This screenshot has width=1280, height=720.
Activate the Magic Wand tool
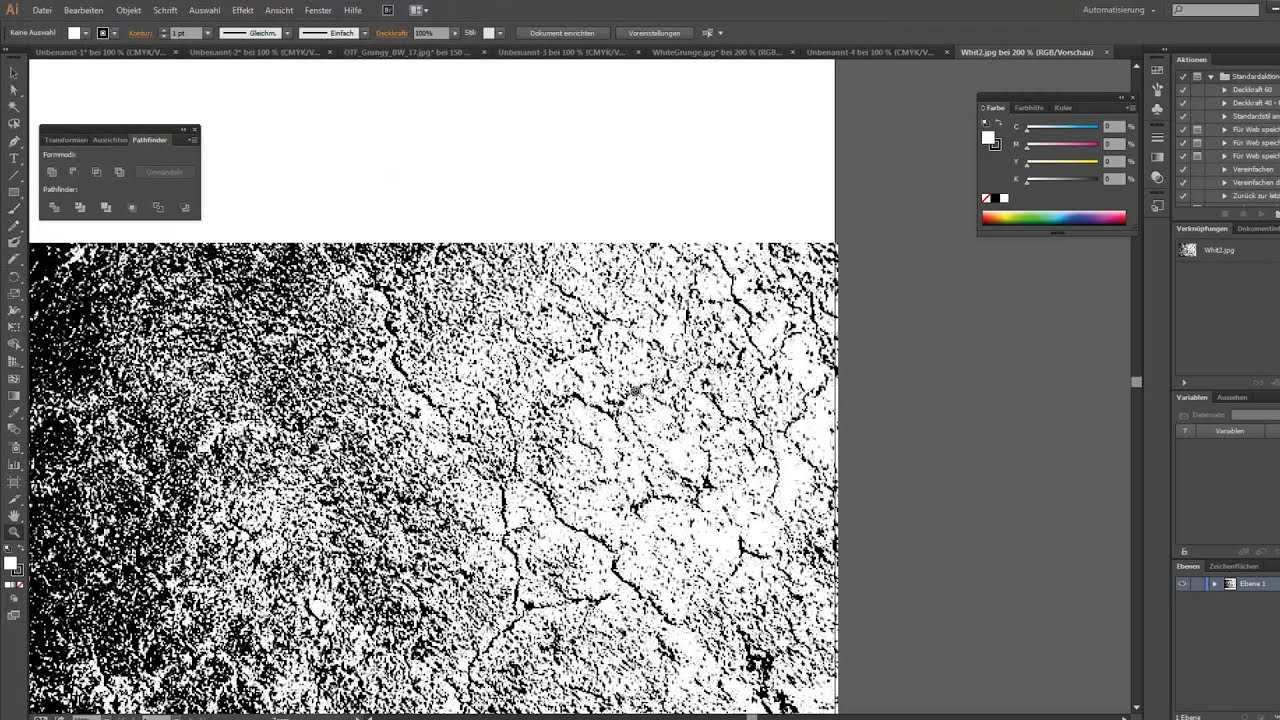[x=14, y=107]
